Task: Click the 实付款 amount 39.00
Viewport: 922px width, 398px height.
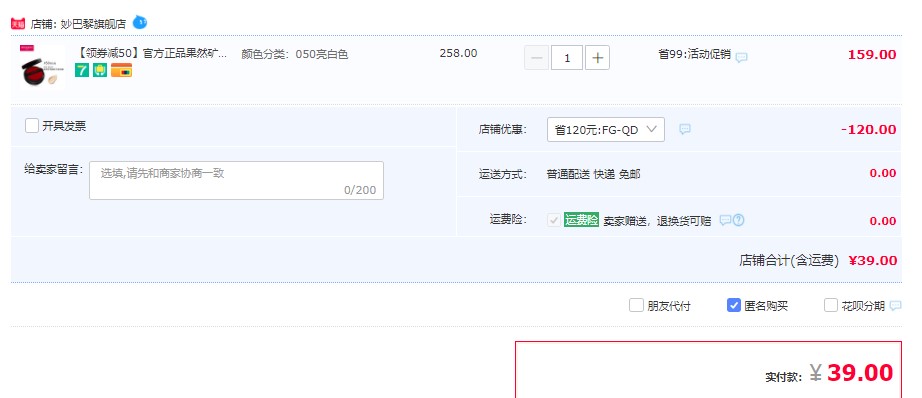Action: (x=860, y=373)
